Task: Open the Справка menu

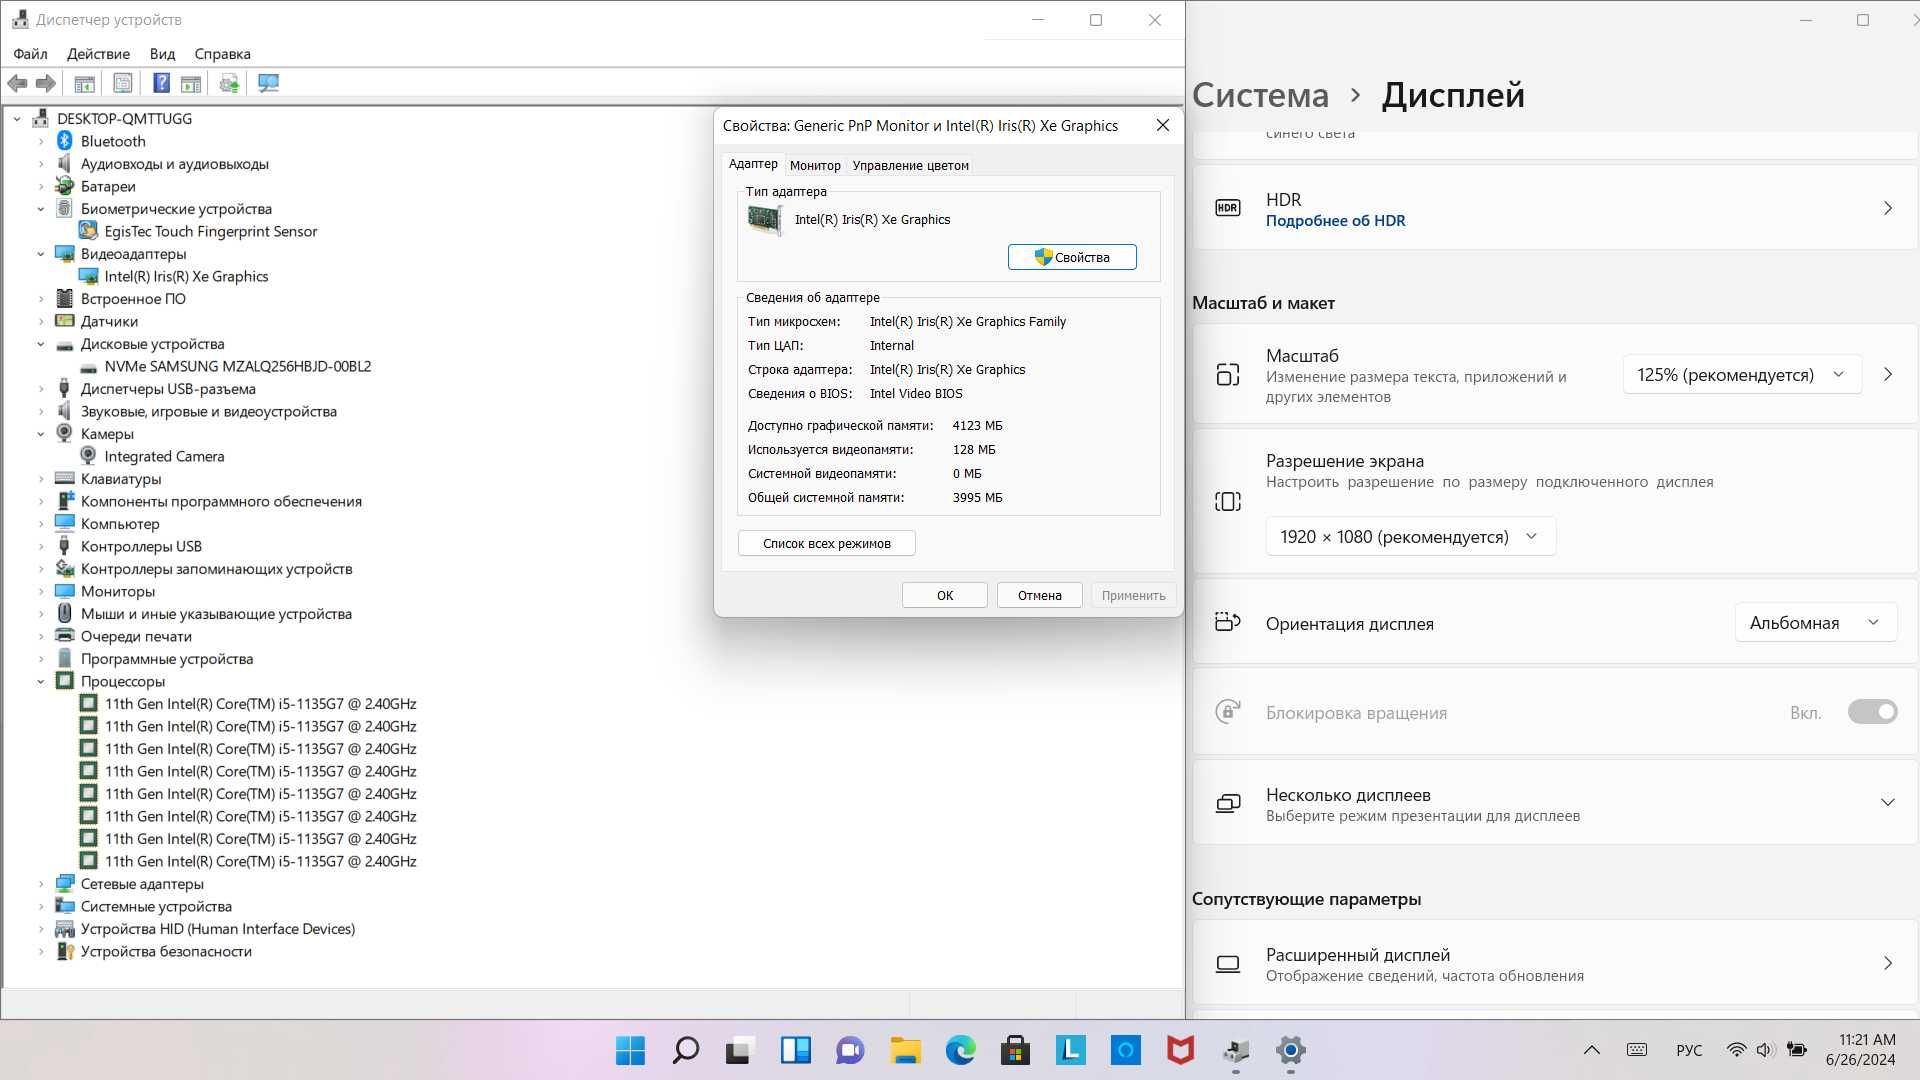Action: click(x=222, y=54)
